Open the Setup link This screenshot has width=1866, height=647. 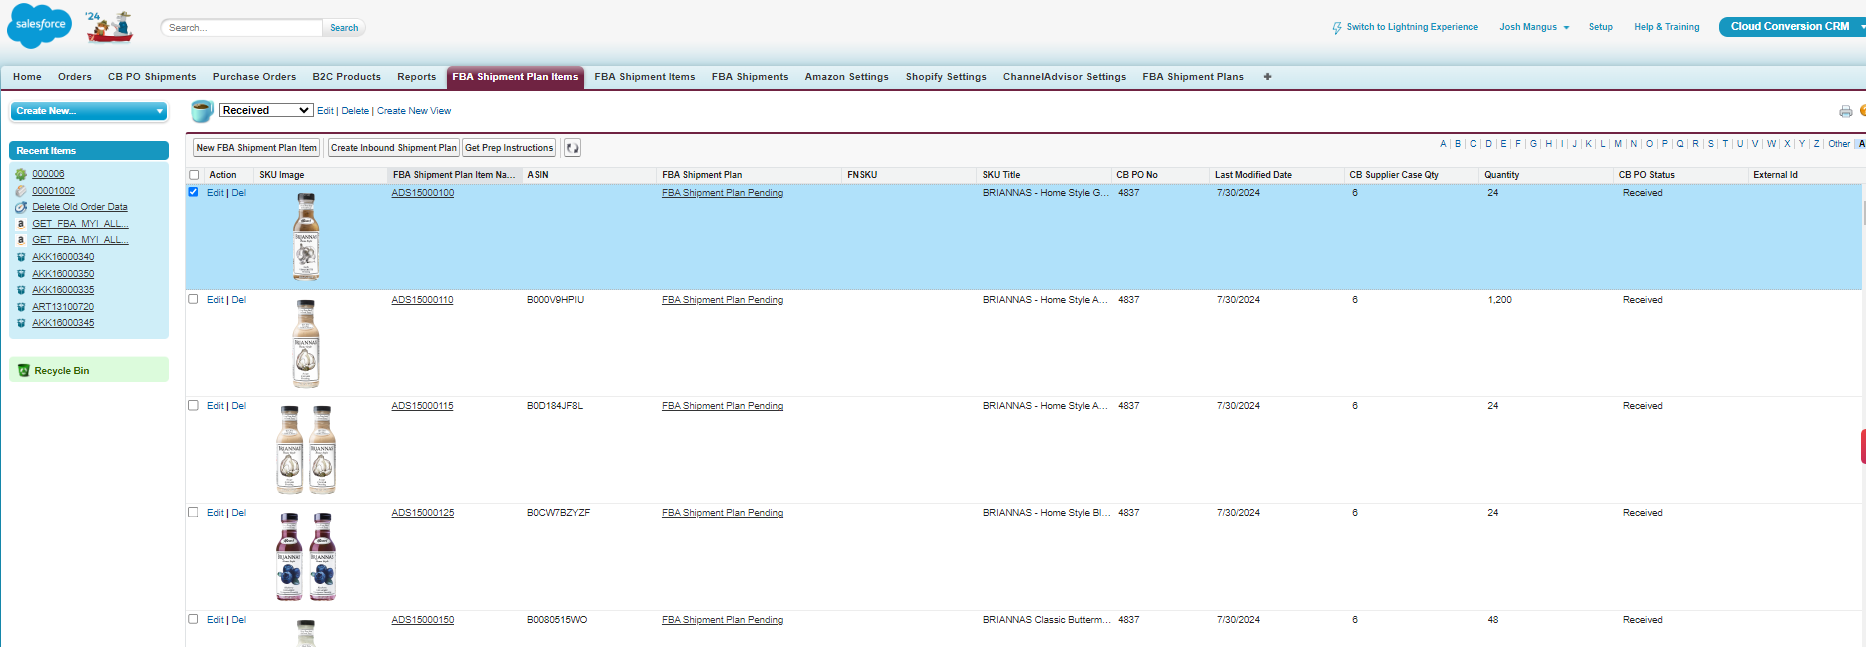[1600, 27]
